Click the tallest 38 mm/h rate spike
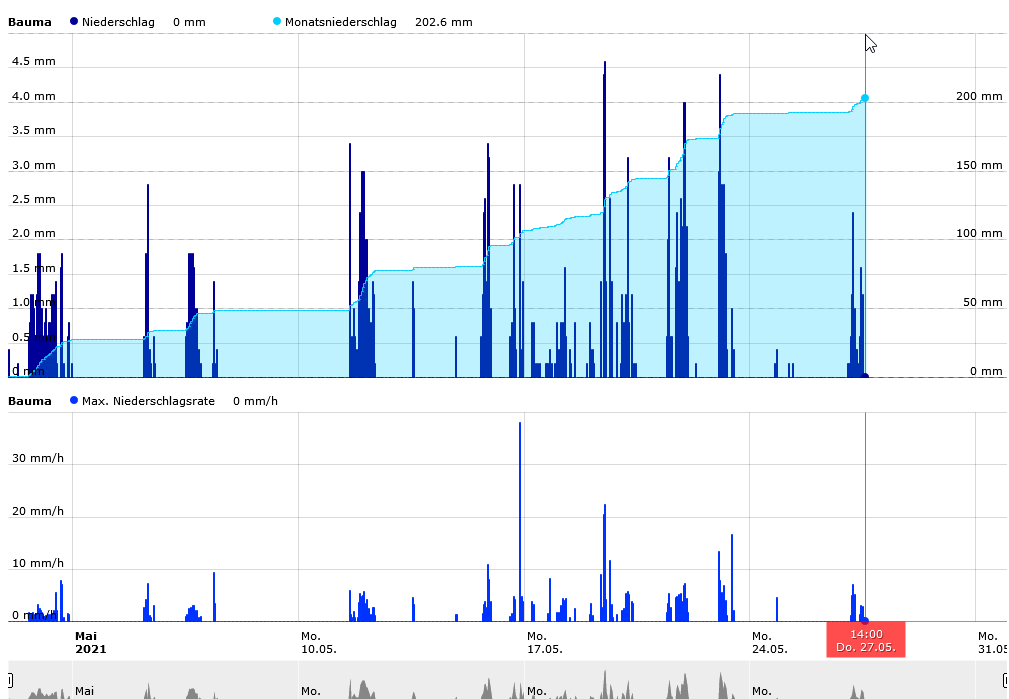1009x699 pixels. point(520,521)
